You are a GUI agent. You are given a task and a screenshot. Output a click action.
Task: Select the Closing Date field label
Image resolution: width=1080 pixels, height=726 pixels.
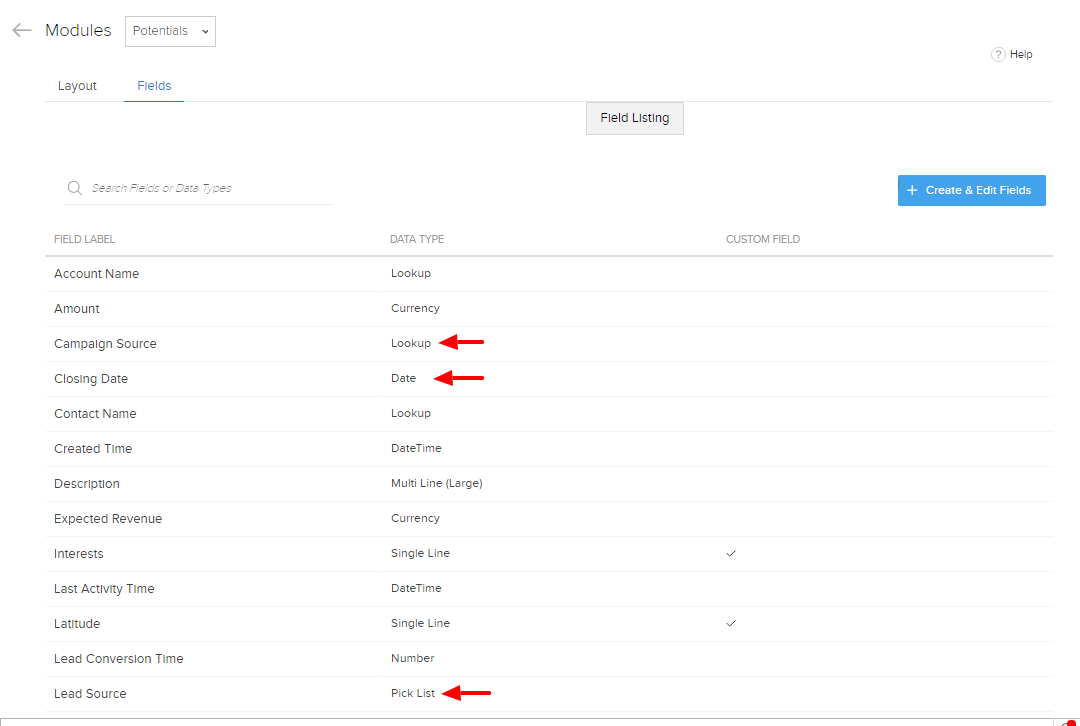91,379
